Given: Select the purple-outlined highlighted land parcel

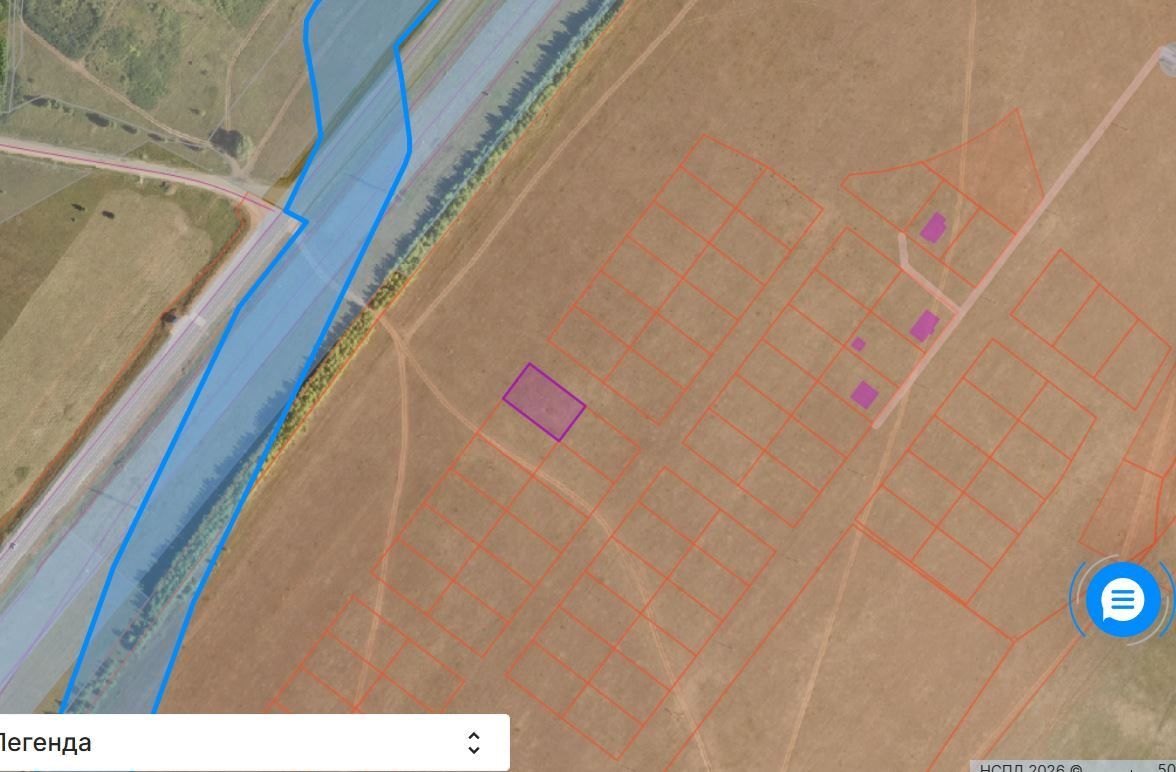Looking at the screenshot, I should coord(544,402).
